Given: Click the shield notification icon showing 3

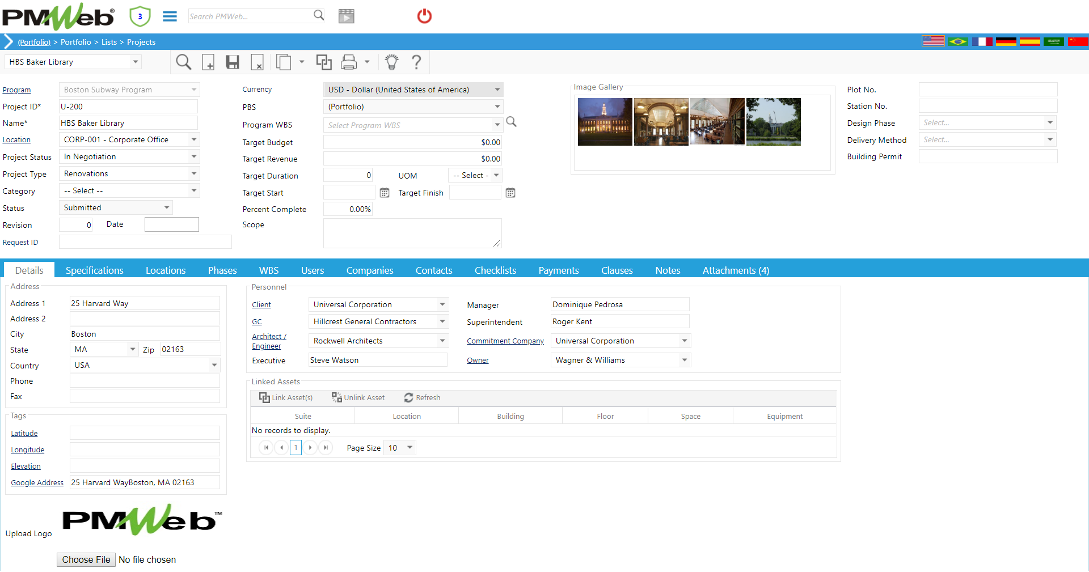Looking at the screenshot, I should pos(140,16).
